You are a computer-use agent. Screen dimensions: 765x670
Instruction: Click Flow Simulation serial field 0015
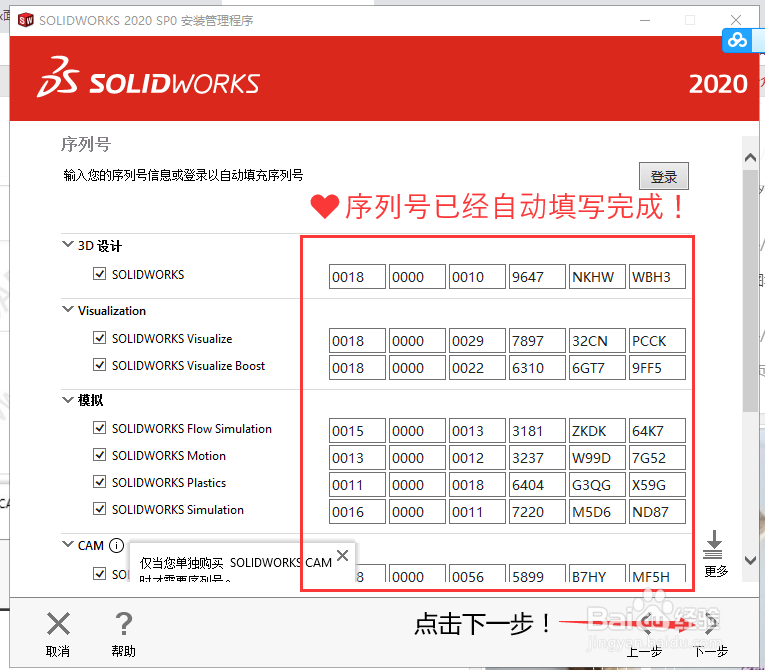(357, 431)
